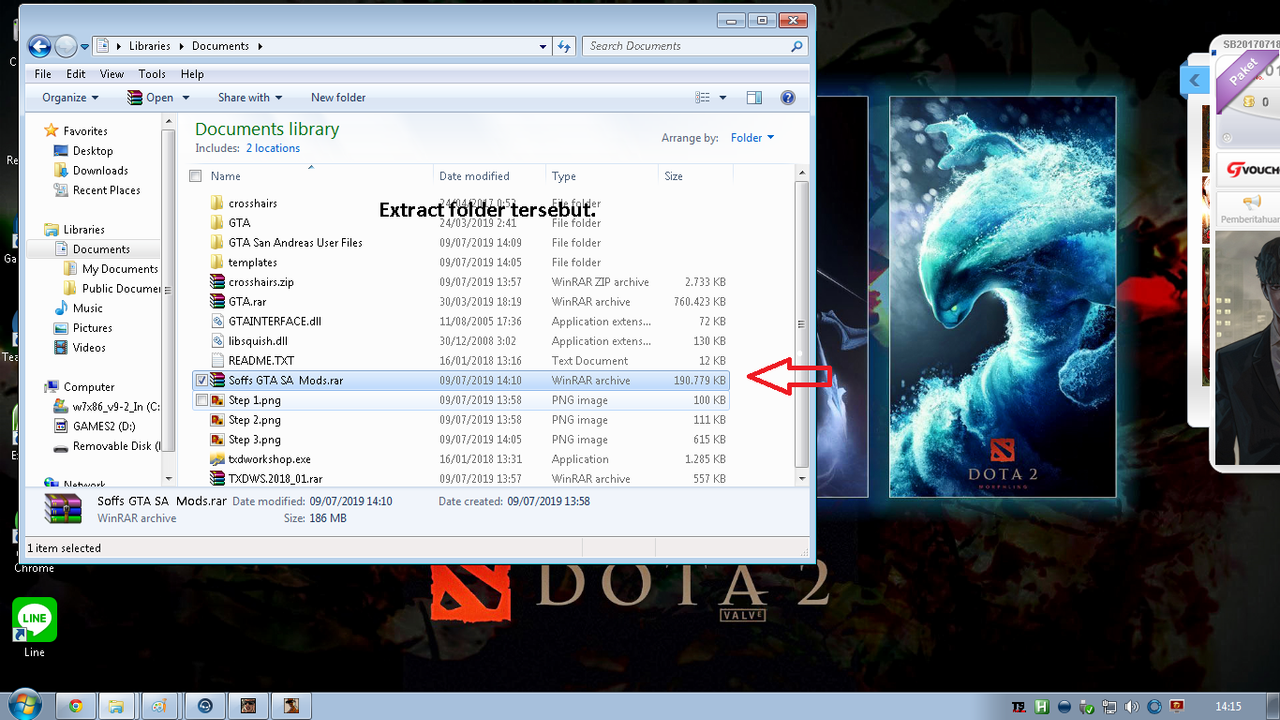Click the Forward navigation arrow button
This screenshot has width=1280, height=720.
(x=66, y=46)
